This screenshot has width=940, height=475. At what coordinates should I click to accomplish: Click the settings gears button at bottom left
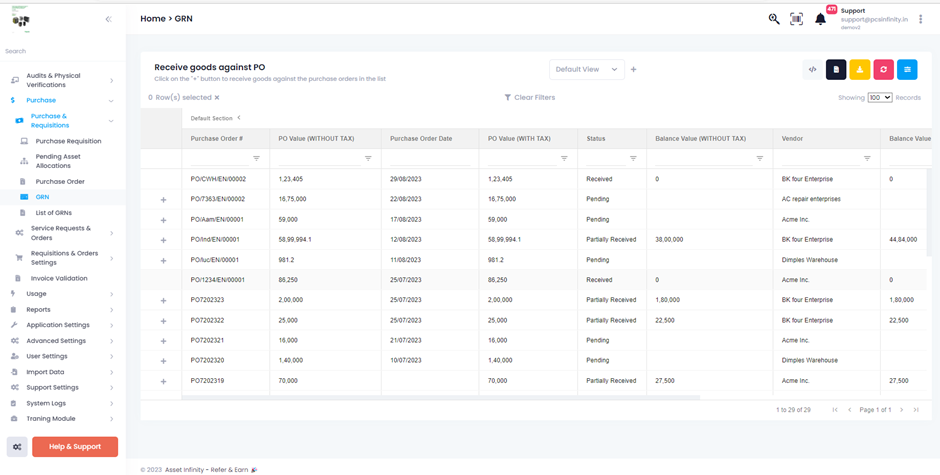[17, 447]
